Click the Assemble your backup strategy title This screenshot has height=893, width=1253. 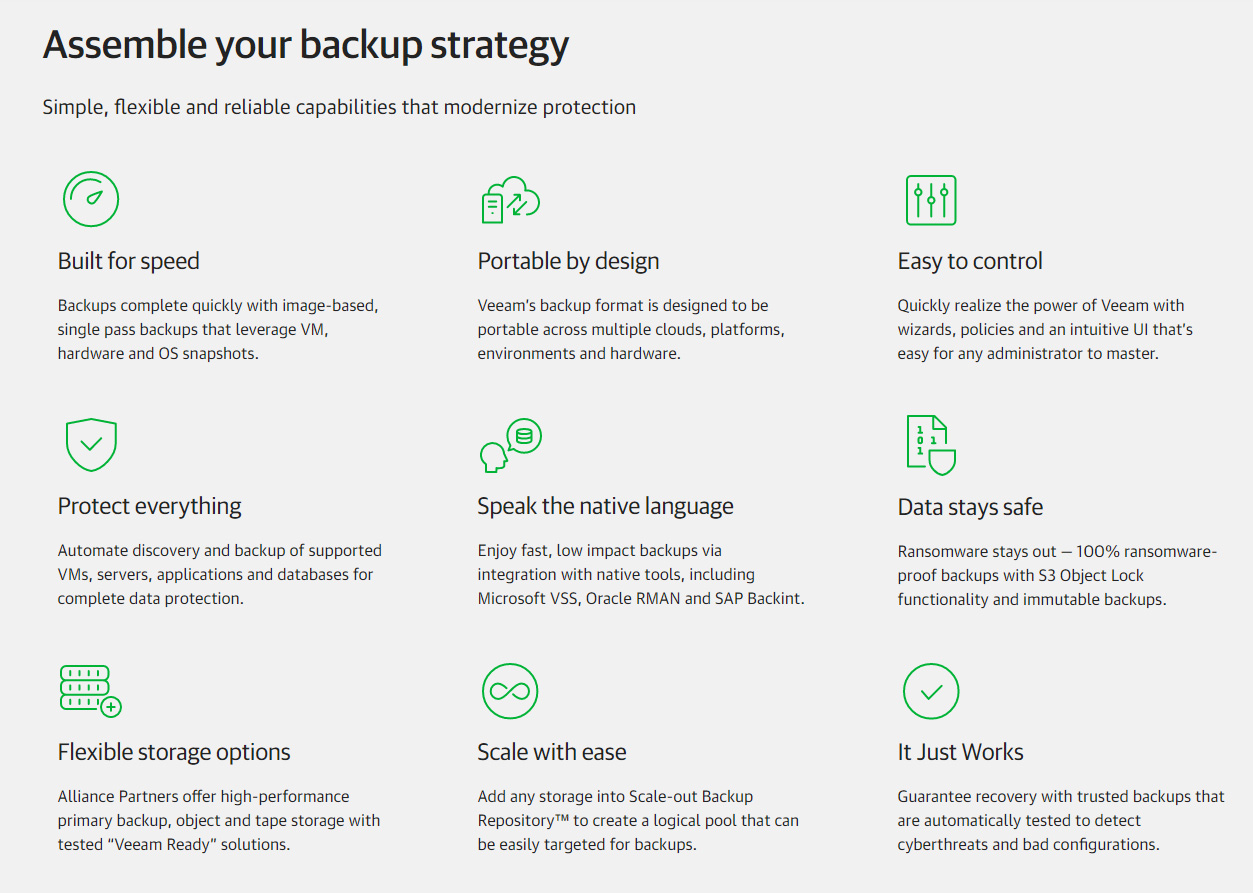click(x=306, y=46)
